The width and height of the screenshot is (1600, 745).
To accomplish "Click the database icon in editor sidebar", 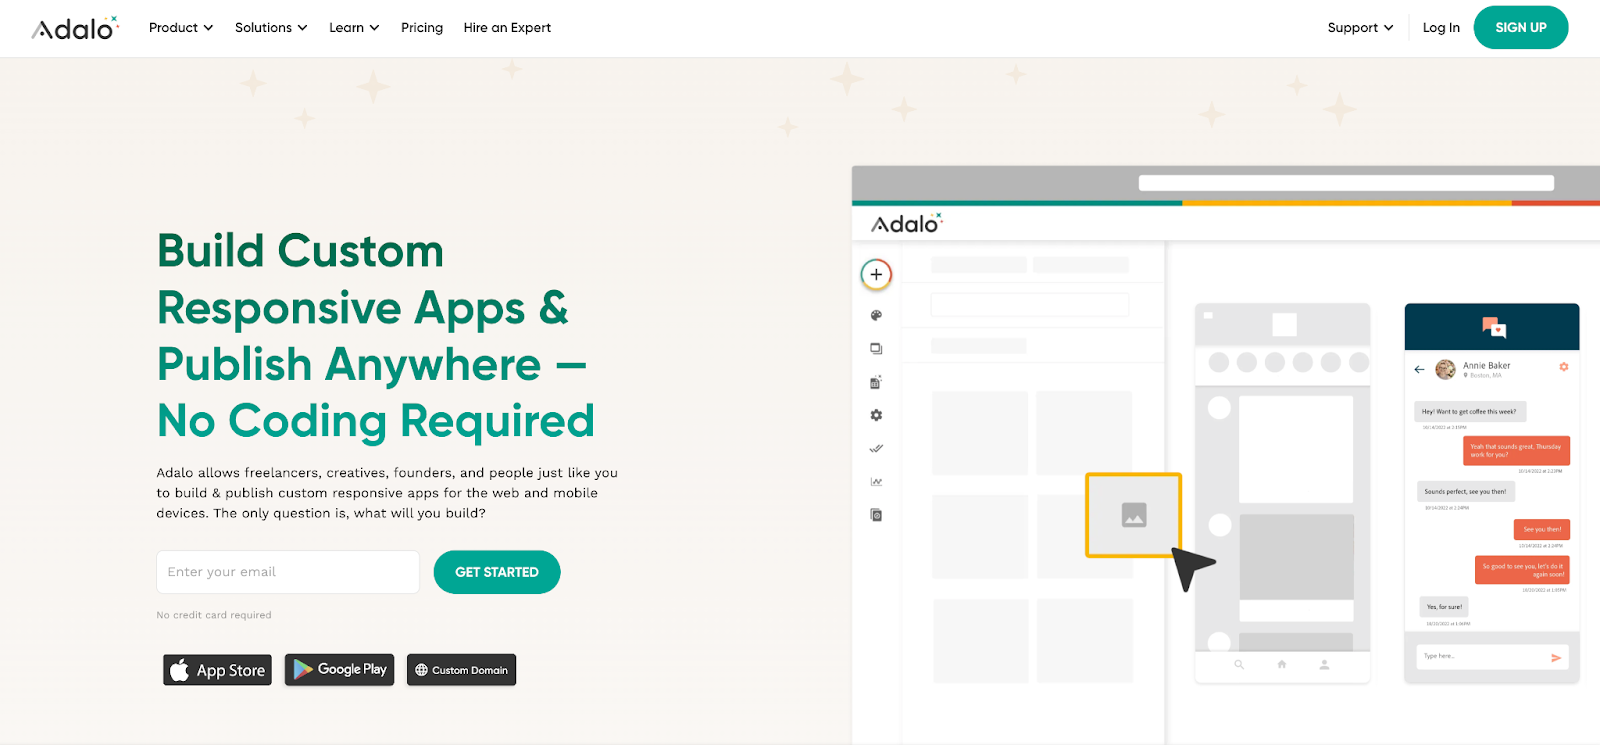I will (x=876, y=382).
